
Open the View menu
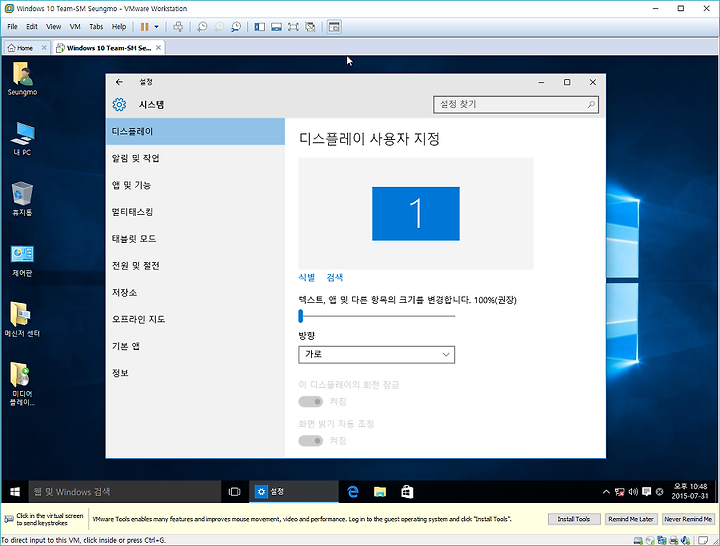(x=53, y=27)
